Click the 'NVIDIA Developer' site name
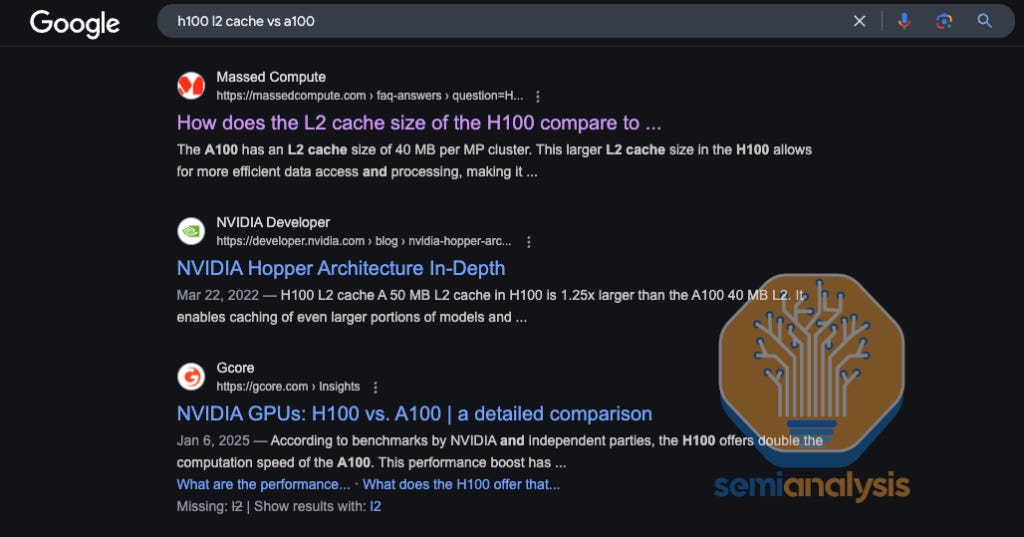The width and height of the screenshot is (1024, 537). 273,223
